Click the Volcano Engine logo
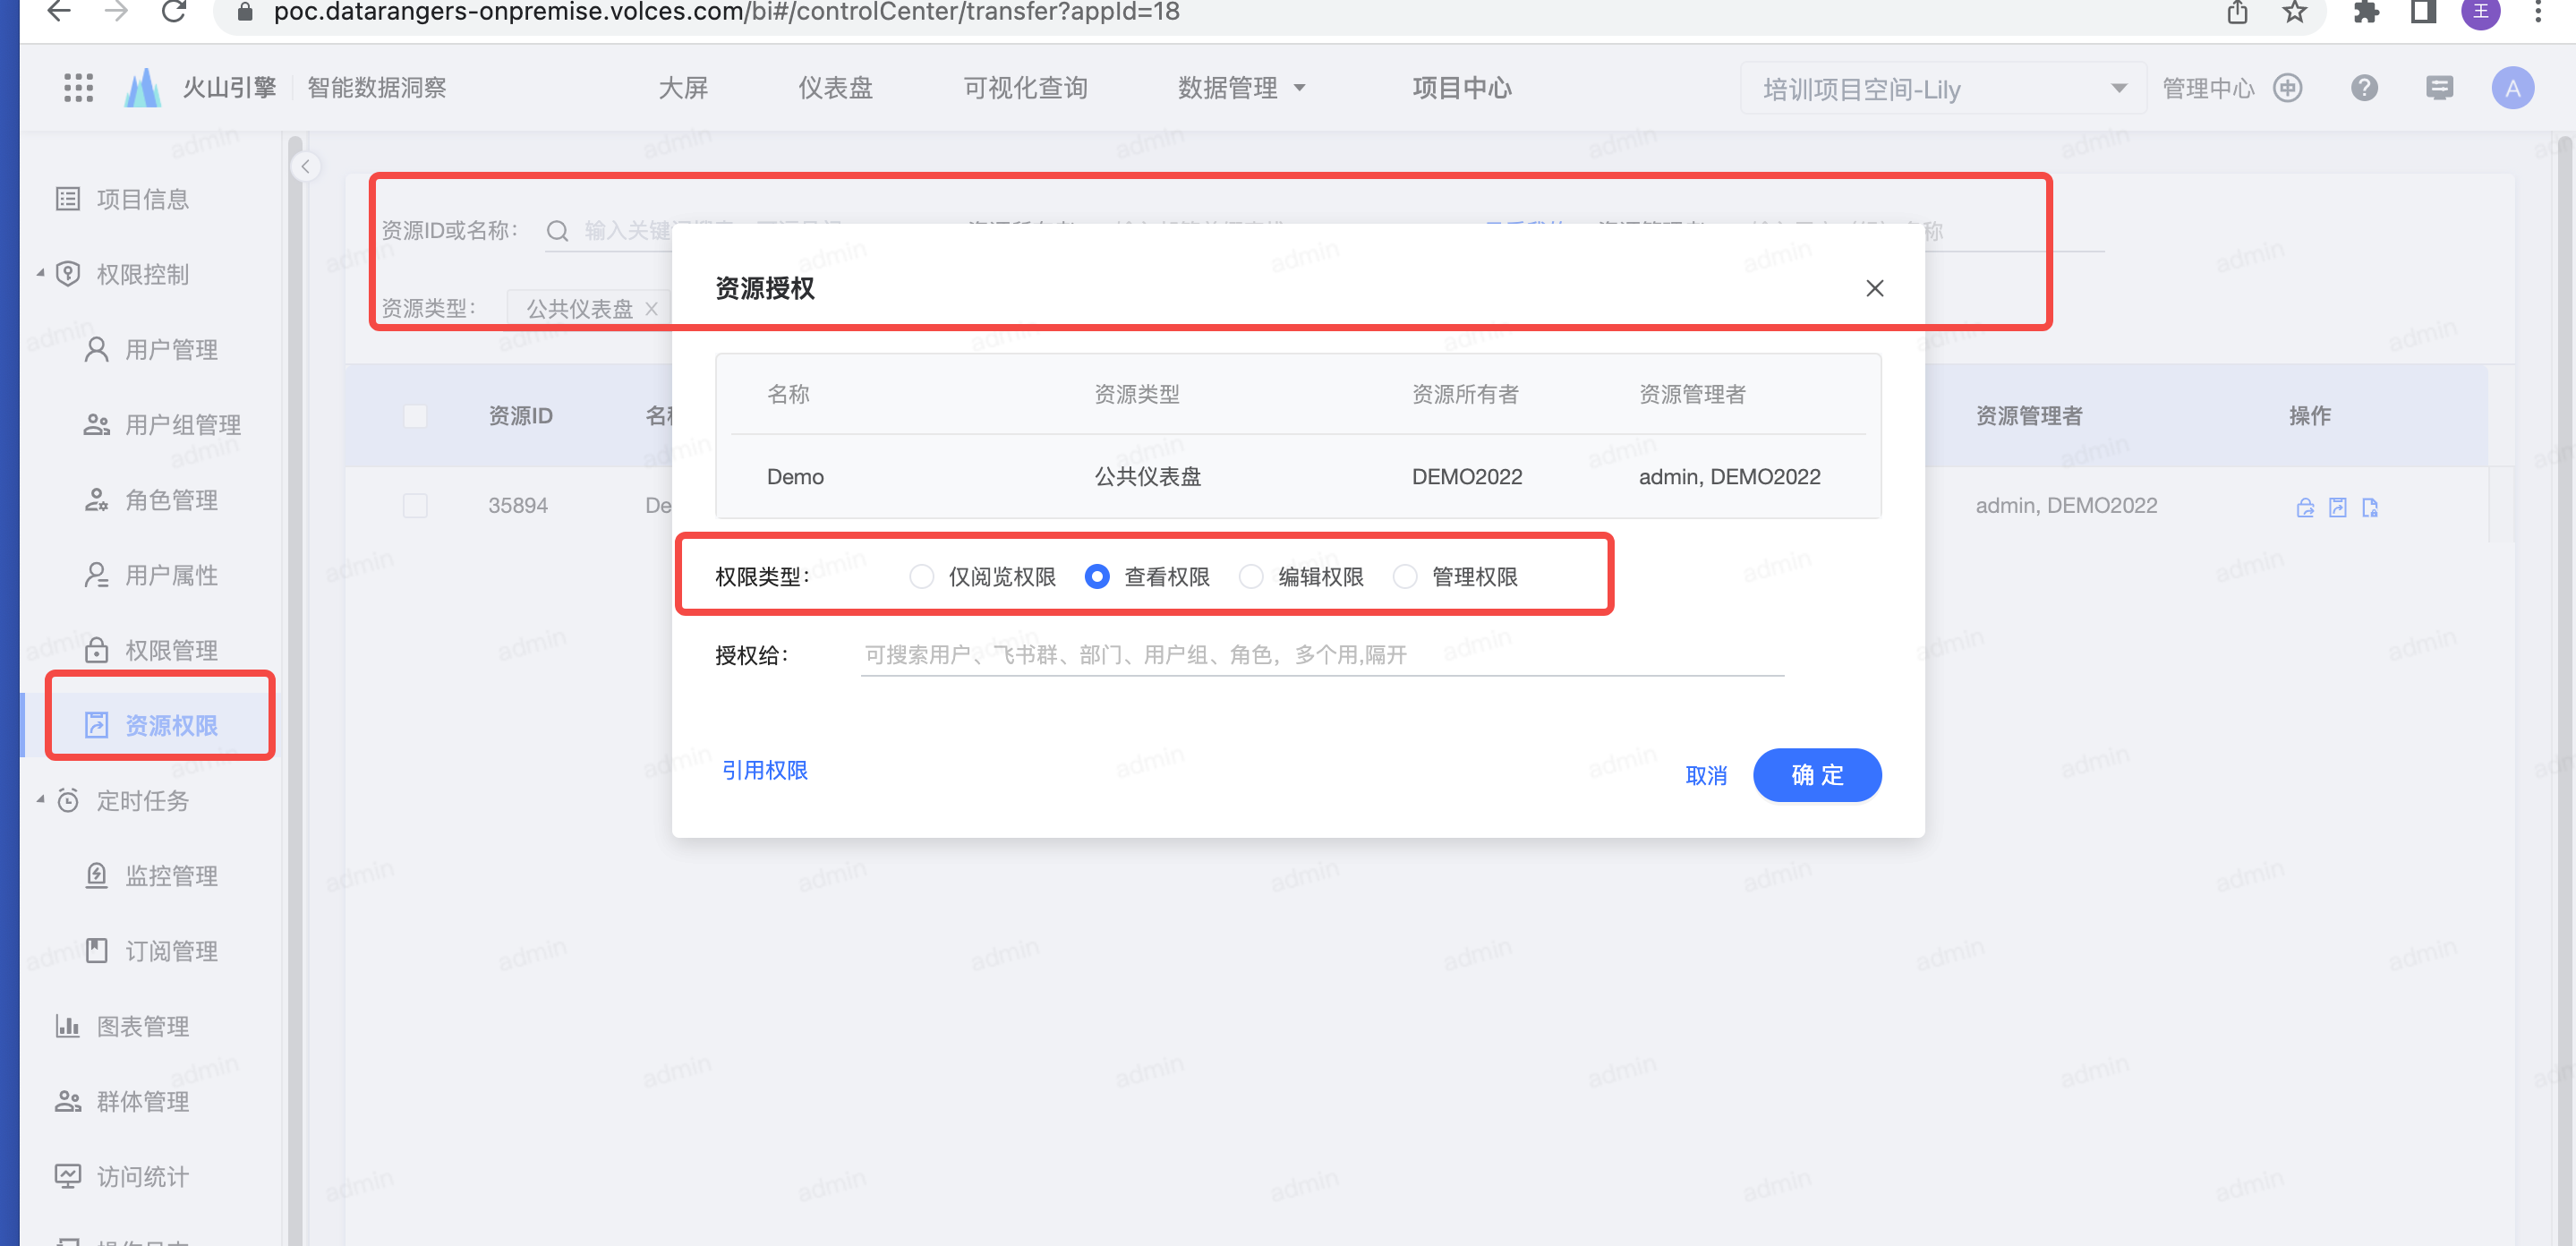Viewport: 2576px width, 1246px height. coord(143,88)
